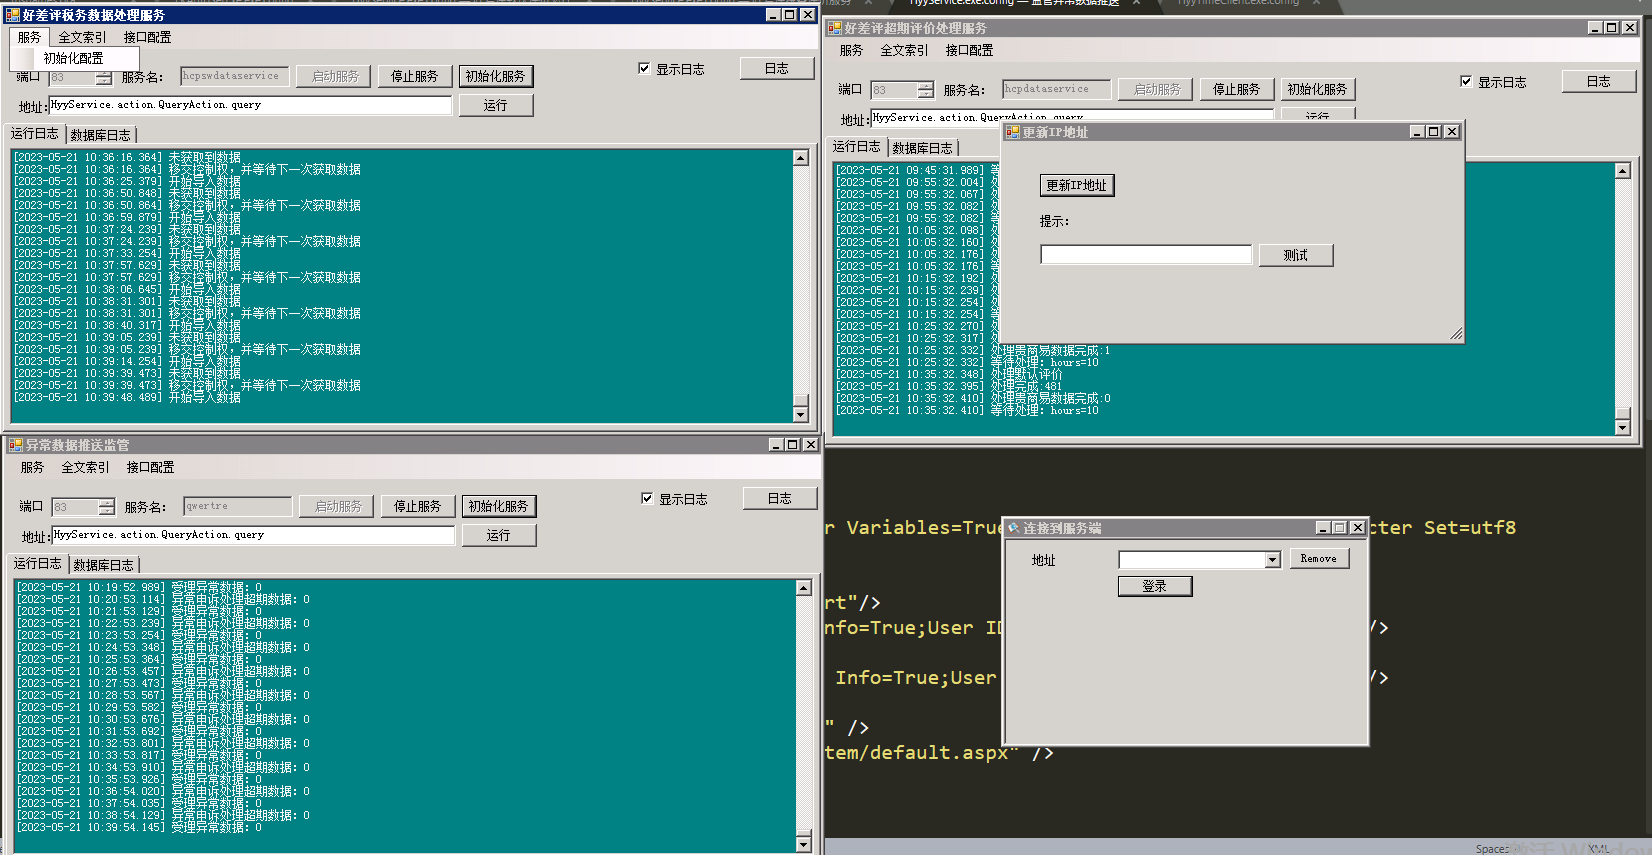Image resolution: width=1652 pixels, height=855 pixels.
Task: Open 日志 button in 超期评价处理 window
Action: [x=1599, y=81]
